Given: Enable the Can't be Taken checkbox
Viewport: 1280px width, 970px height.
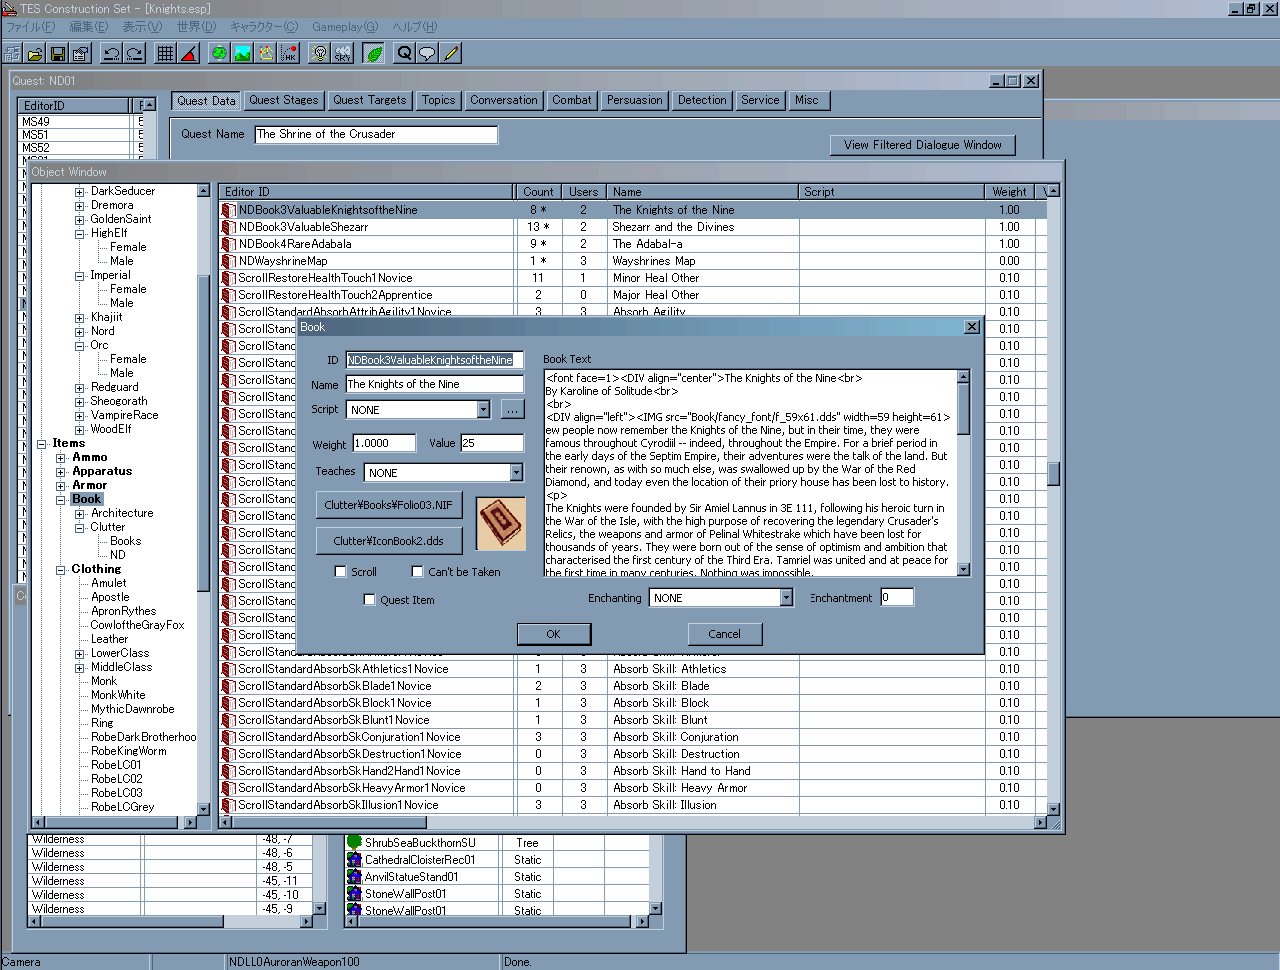Looking at the screenshot, I should [x=418, y=572].
